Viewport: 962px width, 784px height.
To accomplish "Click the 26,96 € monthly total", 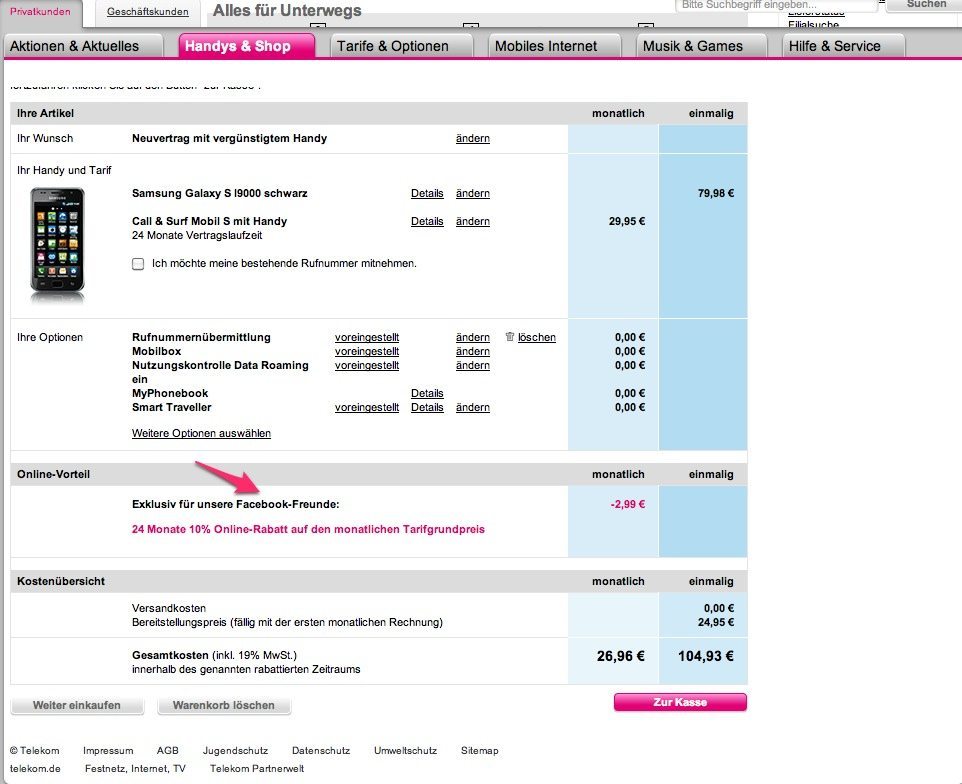I will tap(621, 656).
